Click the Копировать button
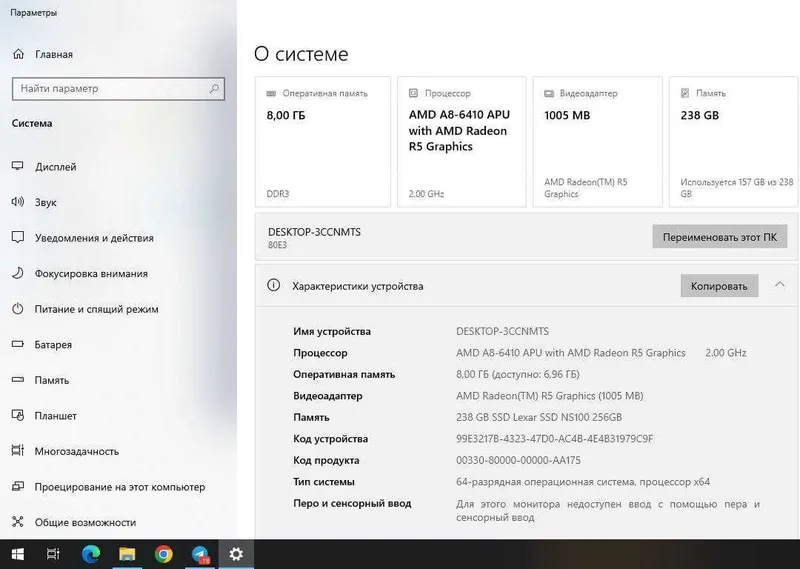The height and width of the screenshot is (569, 800). pyautogui.click(x=719, y=286)
